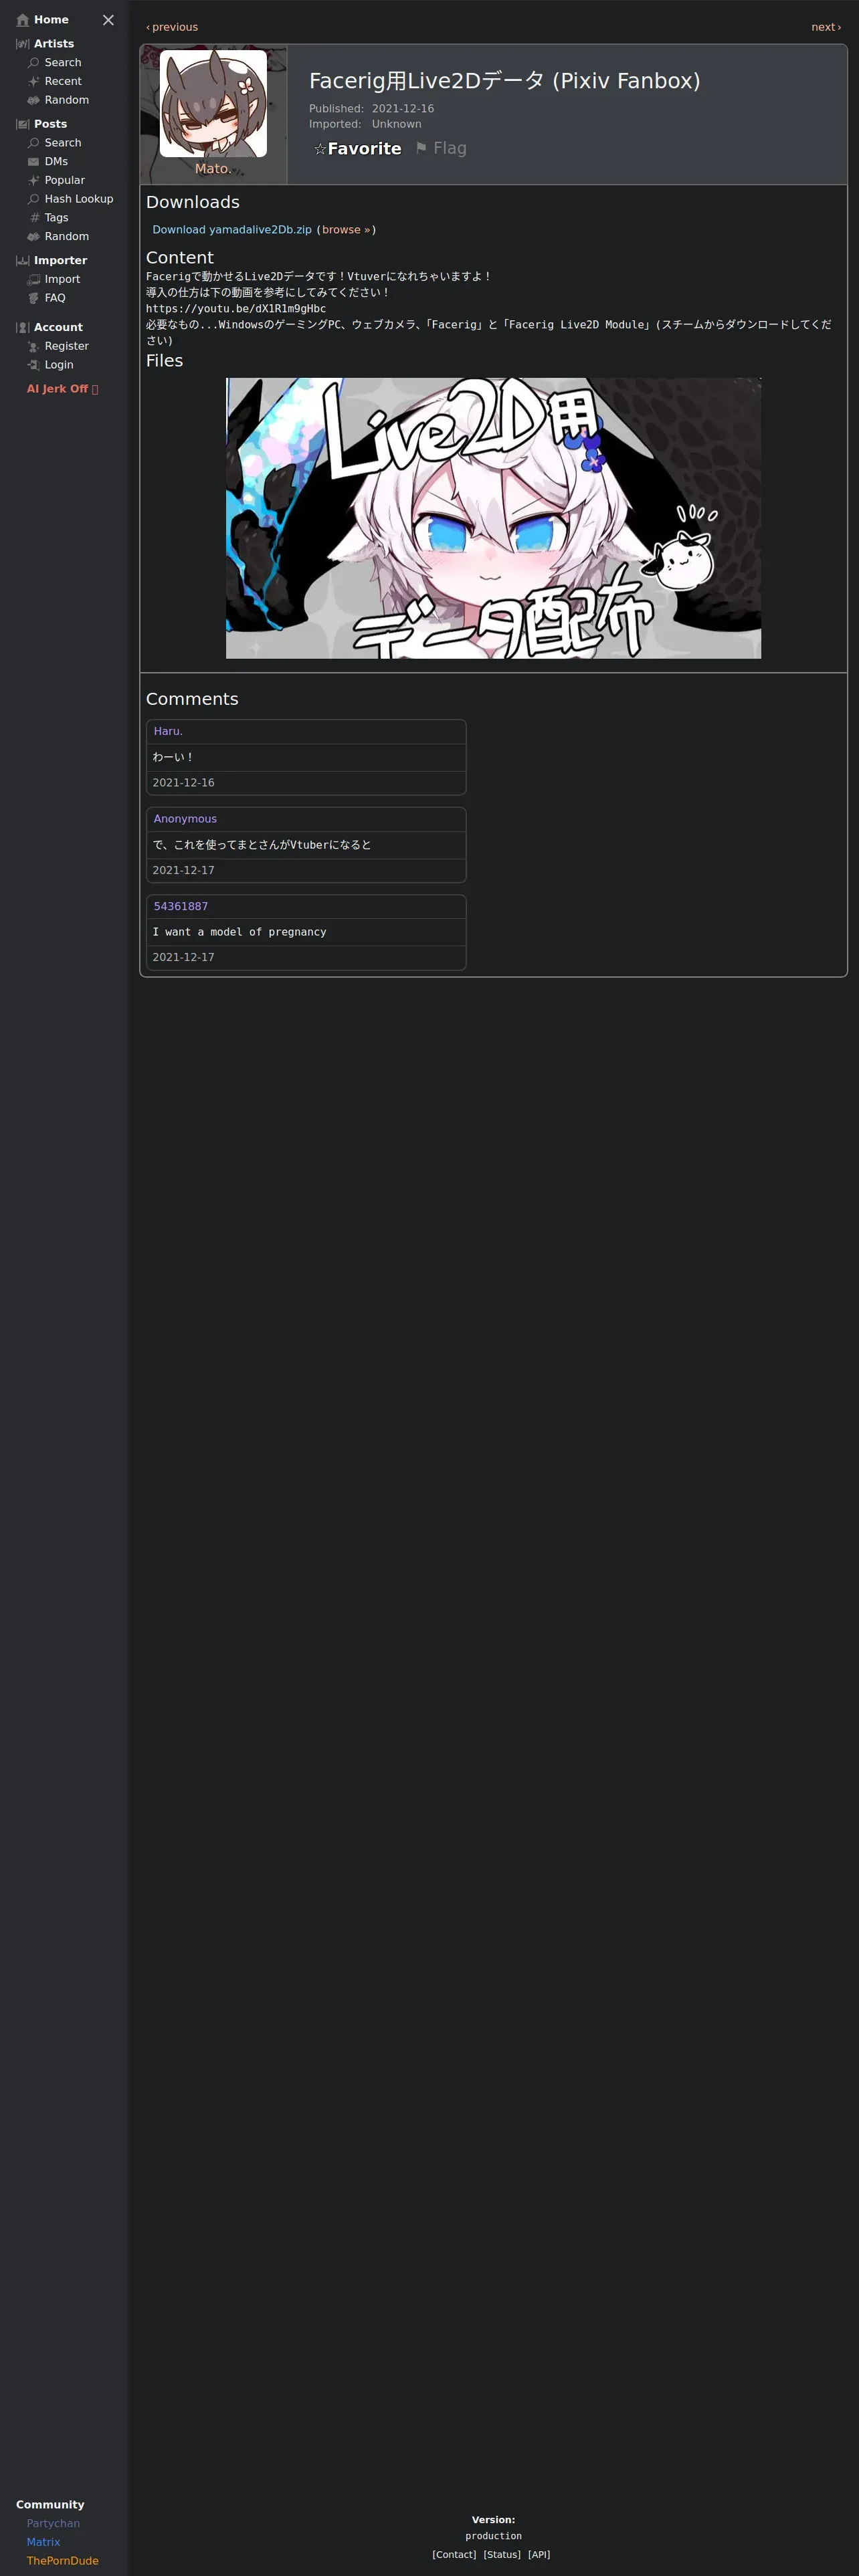This screenshot has width=859, height=2576.
Task: Open Mato. artist name link
Action: click(x=213, y=169)
